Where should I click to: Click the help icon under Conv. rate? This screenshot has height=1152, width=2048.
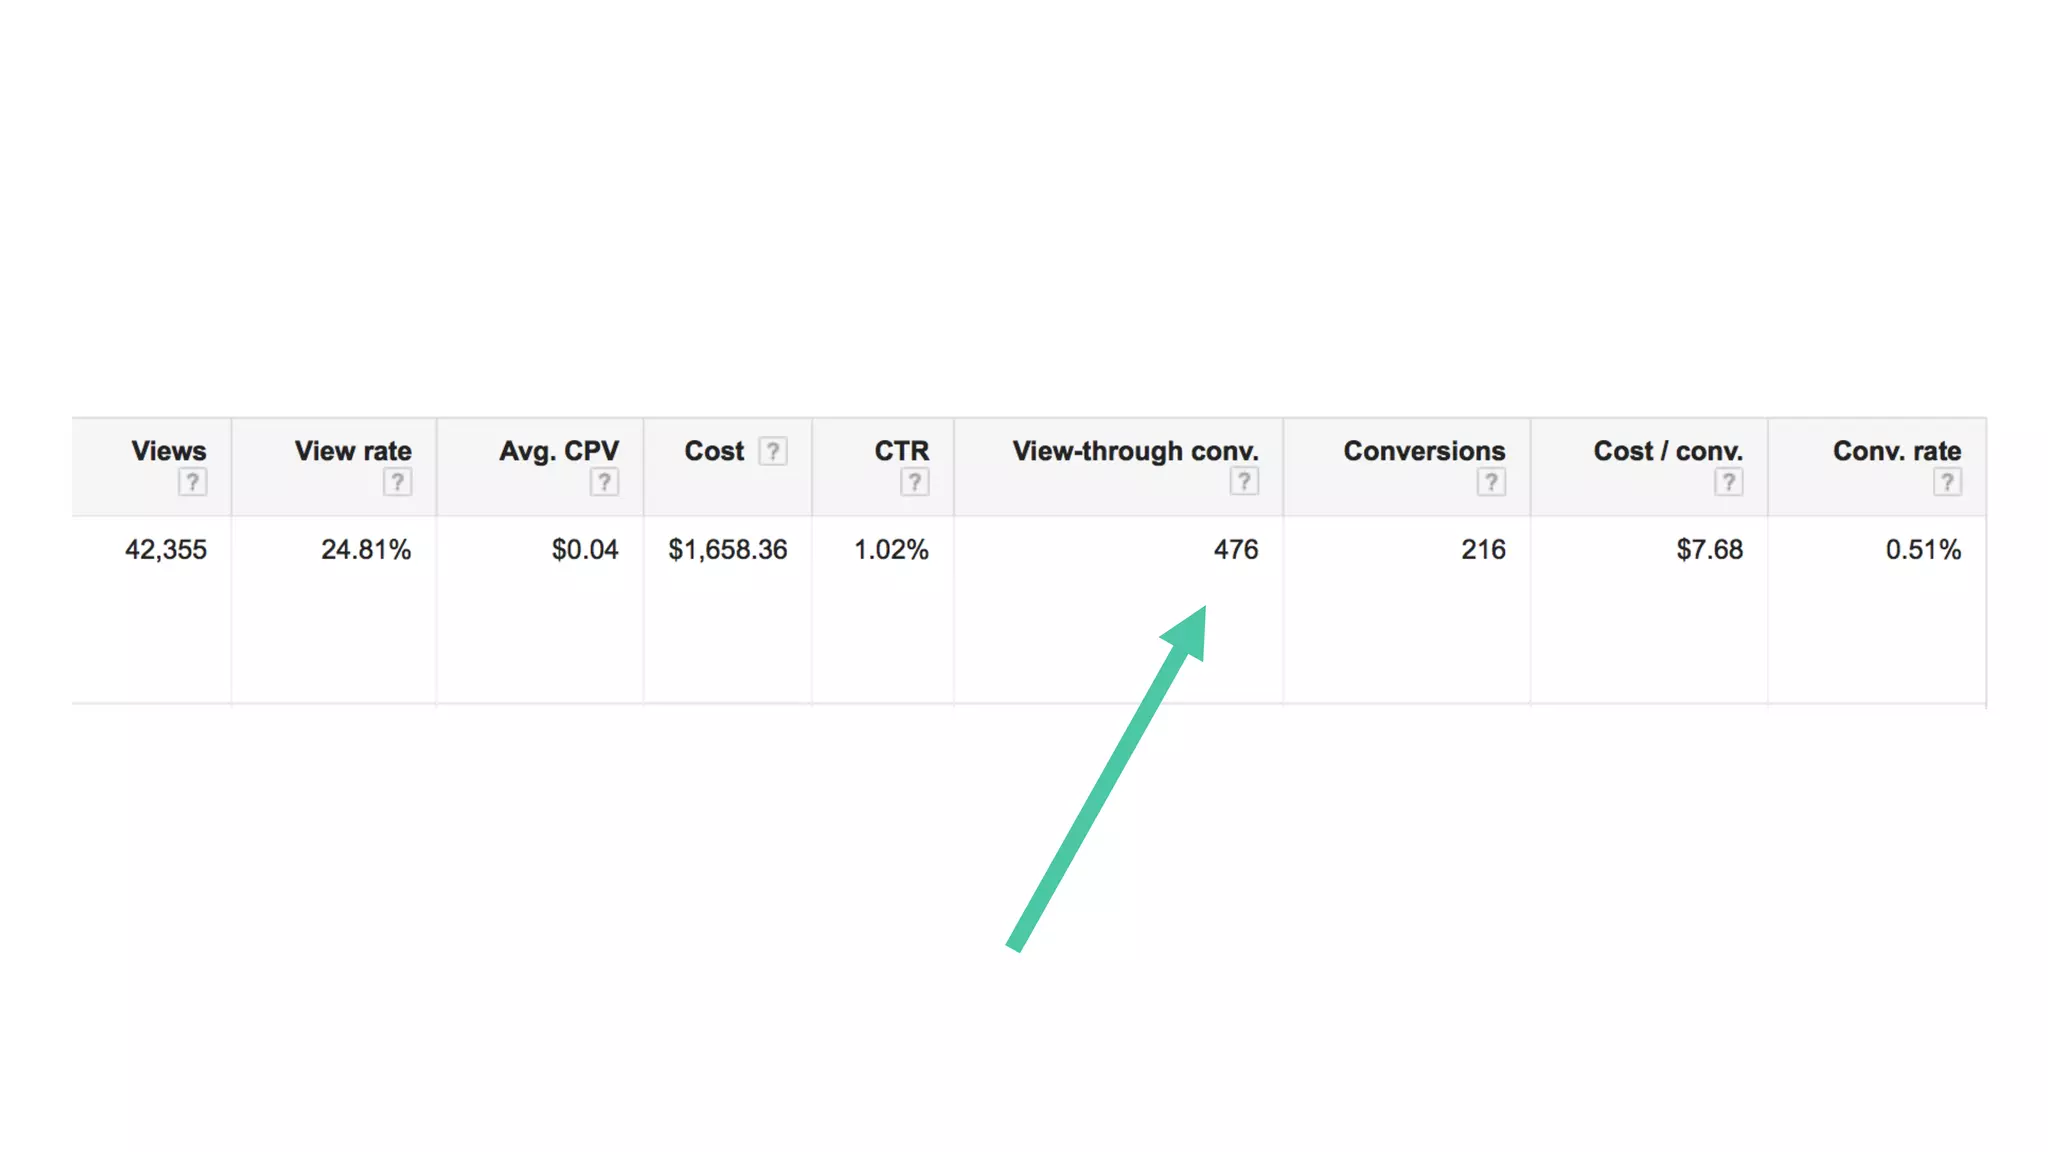pos(1946,482)
